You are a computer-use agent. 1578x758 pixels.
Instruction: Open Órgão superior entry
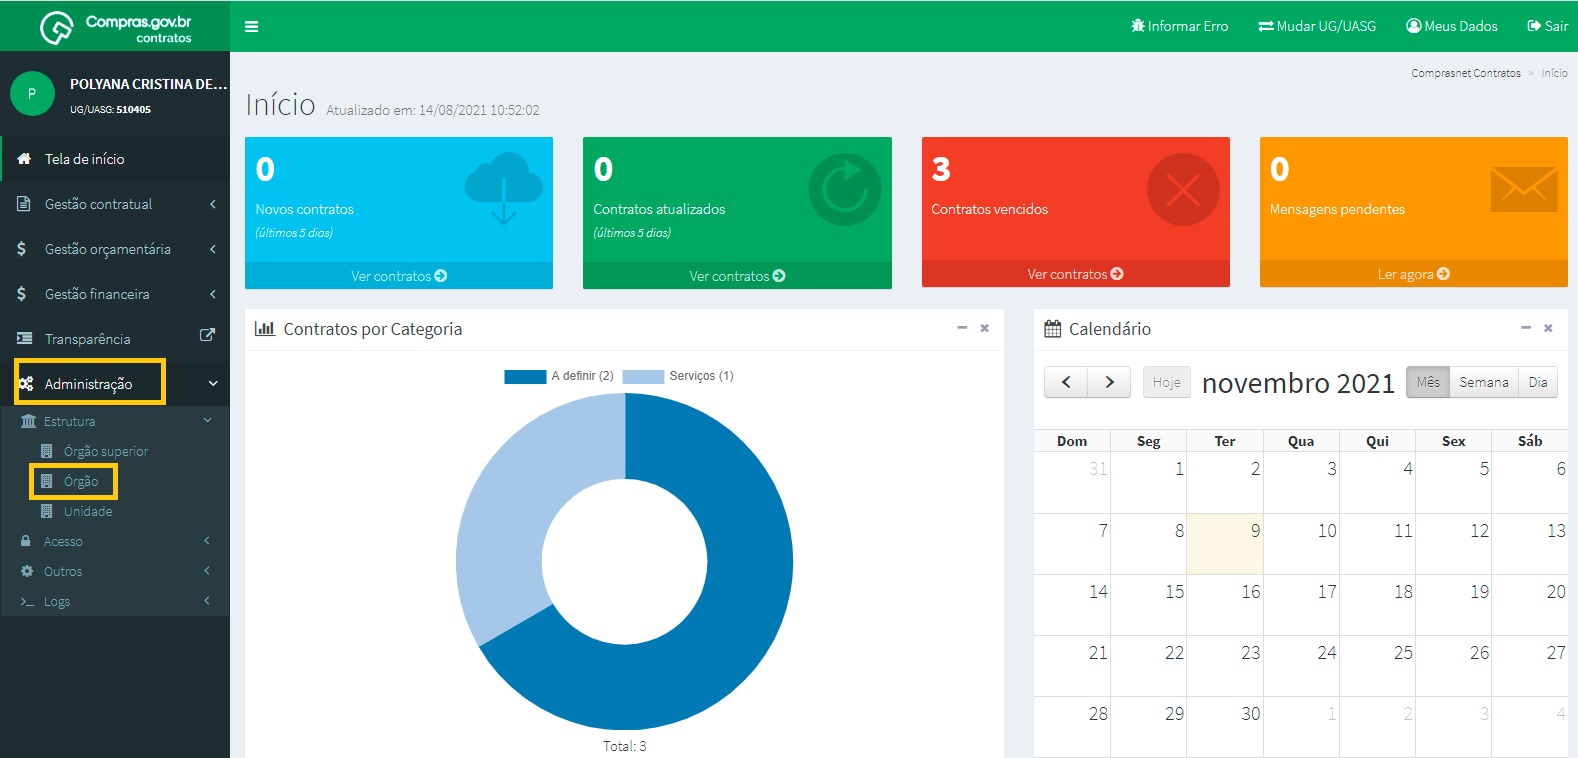click(106, 451)
